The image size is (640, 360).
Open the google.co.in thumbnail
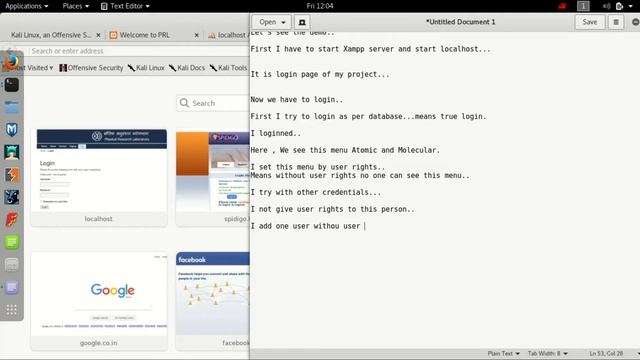coord(99,301)
